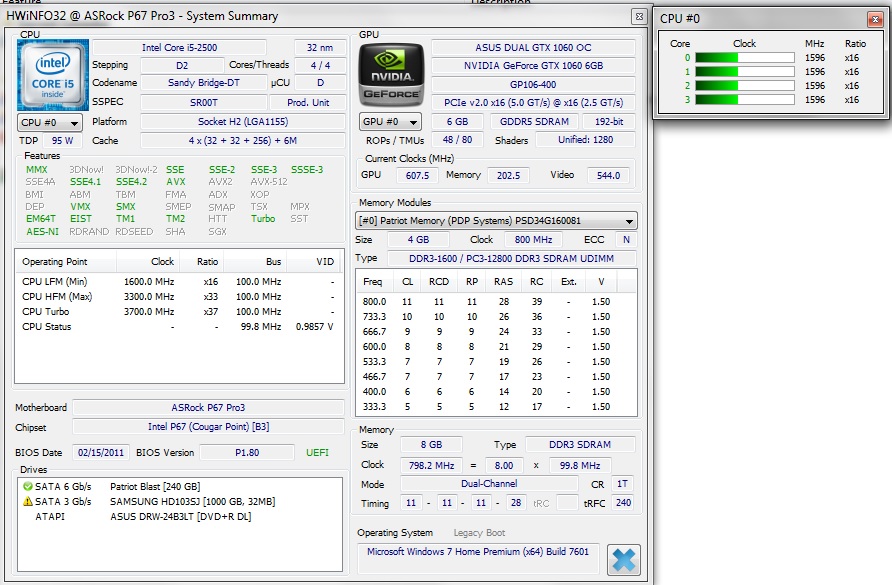Select the 333.3 frequency timing row

[x=495, y=407]
